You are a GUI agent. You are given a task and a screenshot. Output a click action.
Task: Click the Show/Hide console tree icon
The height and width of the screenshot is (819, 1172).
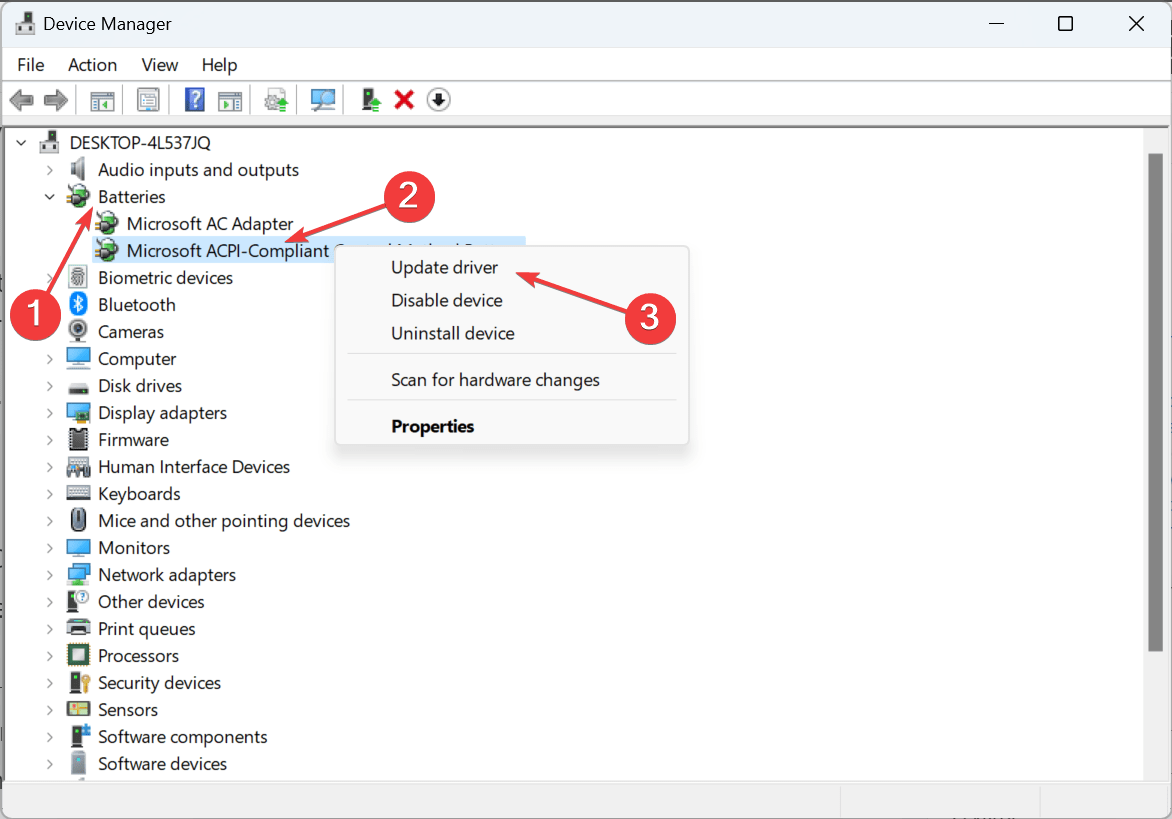click(101, 99)
